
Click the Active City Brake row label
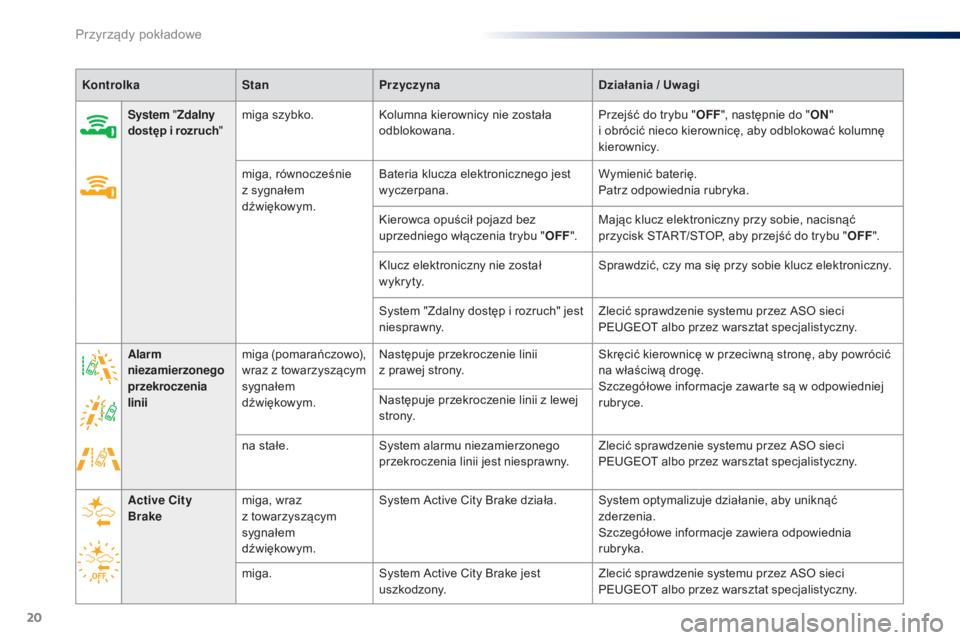[160, 508]
